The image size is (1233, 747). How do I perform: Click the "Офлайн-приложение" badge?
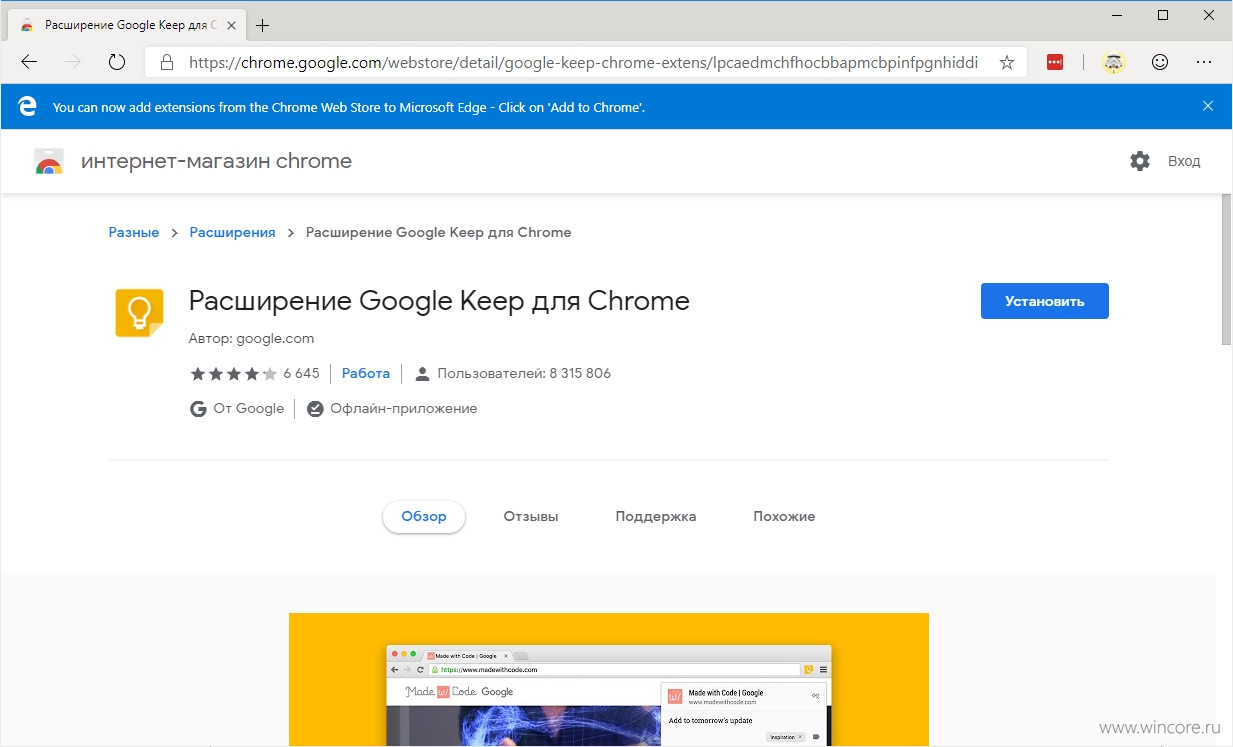point(392,408)
